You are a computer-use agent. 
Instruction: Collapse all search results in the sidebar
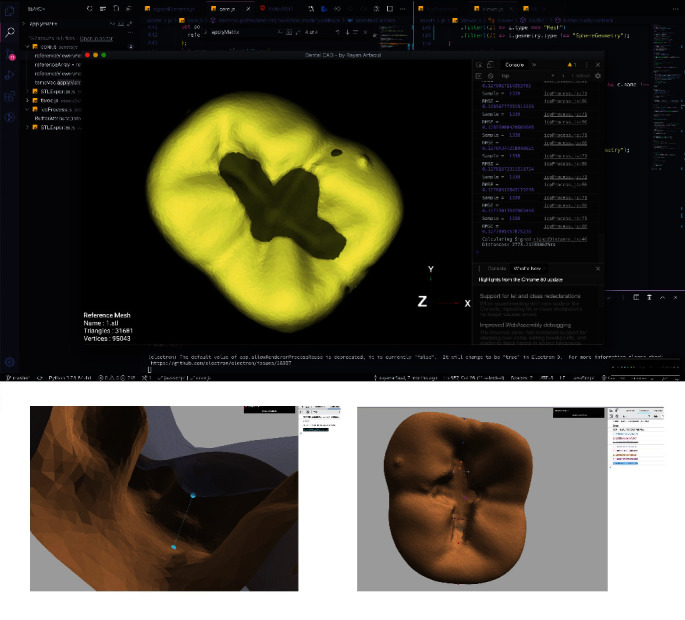pyautogui.click(x=129, y=9)
